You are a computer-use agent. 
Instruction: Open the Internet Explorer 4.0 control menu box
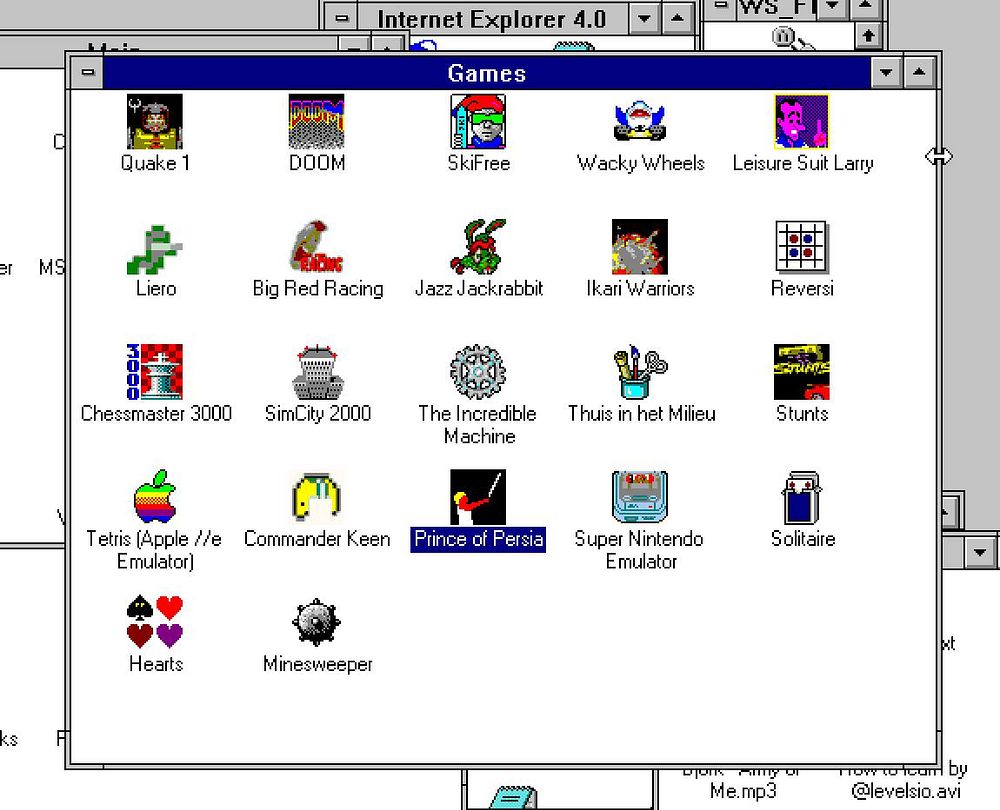coord(342,18)
